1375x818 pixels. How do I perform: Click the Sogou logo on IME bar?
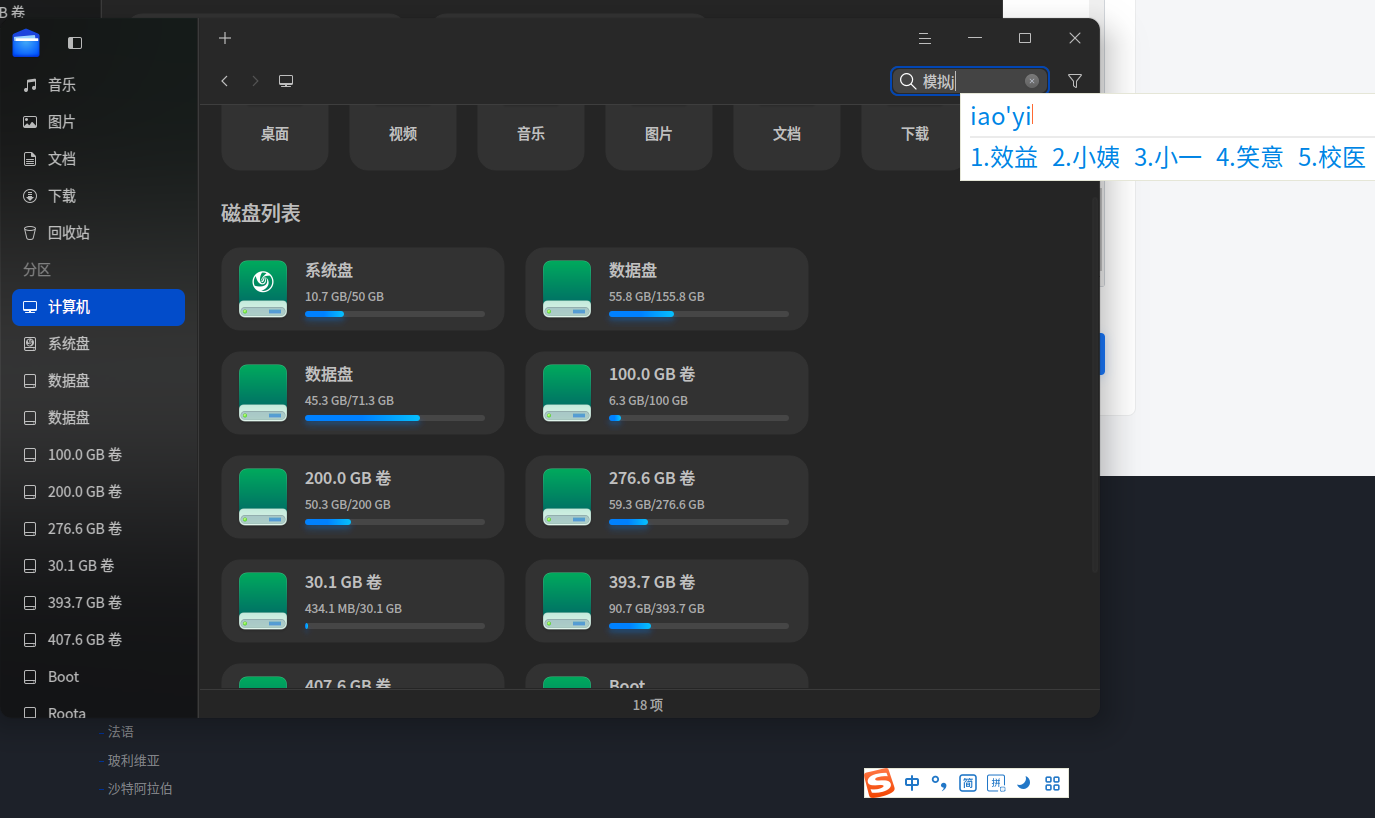click(880, 783)
